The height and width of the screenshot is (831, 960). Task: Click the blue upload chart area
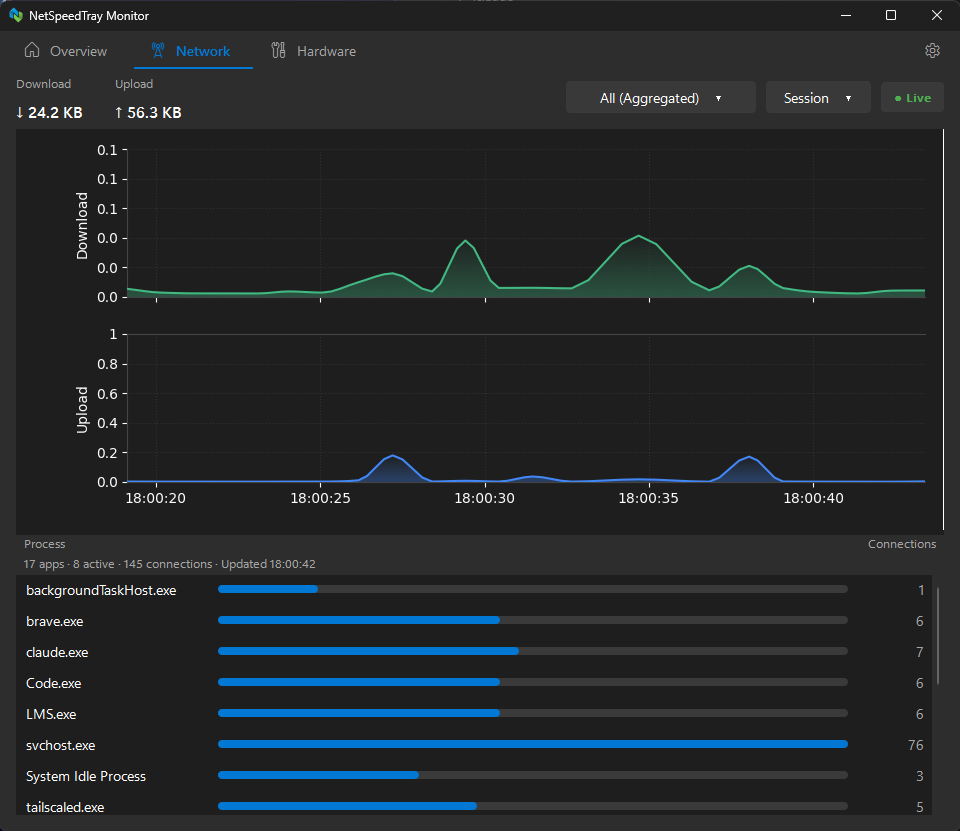tap(526, 408)
